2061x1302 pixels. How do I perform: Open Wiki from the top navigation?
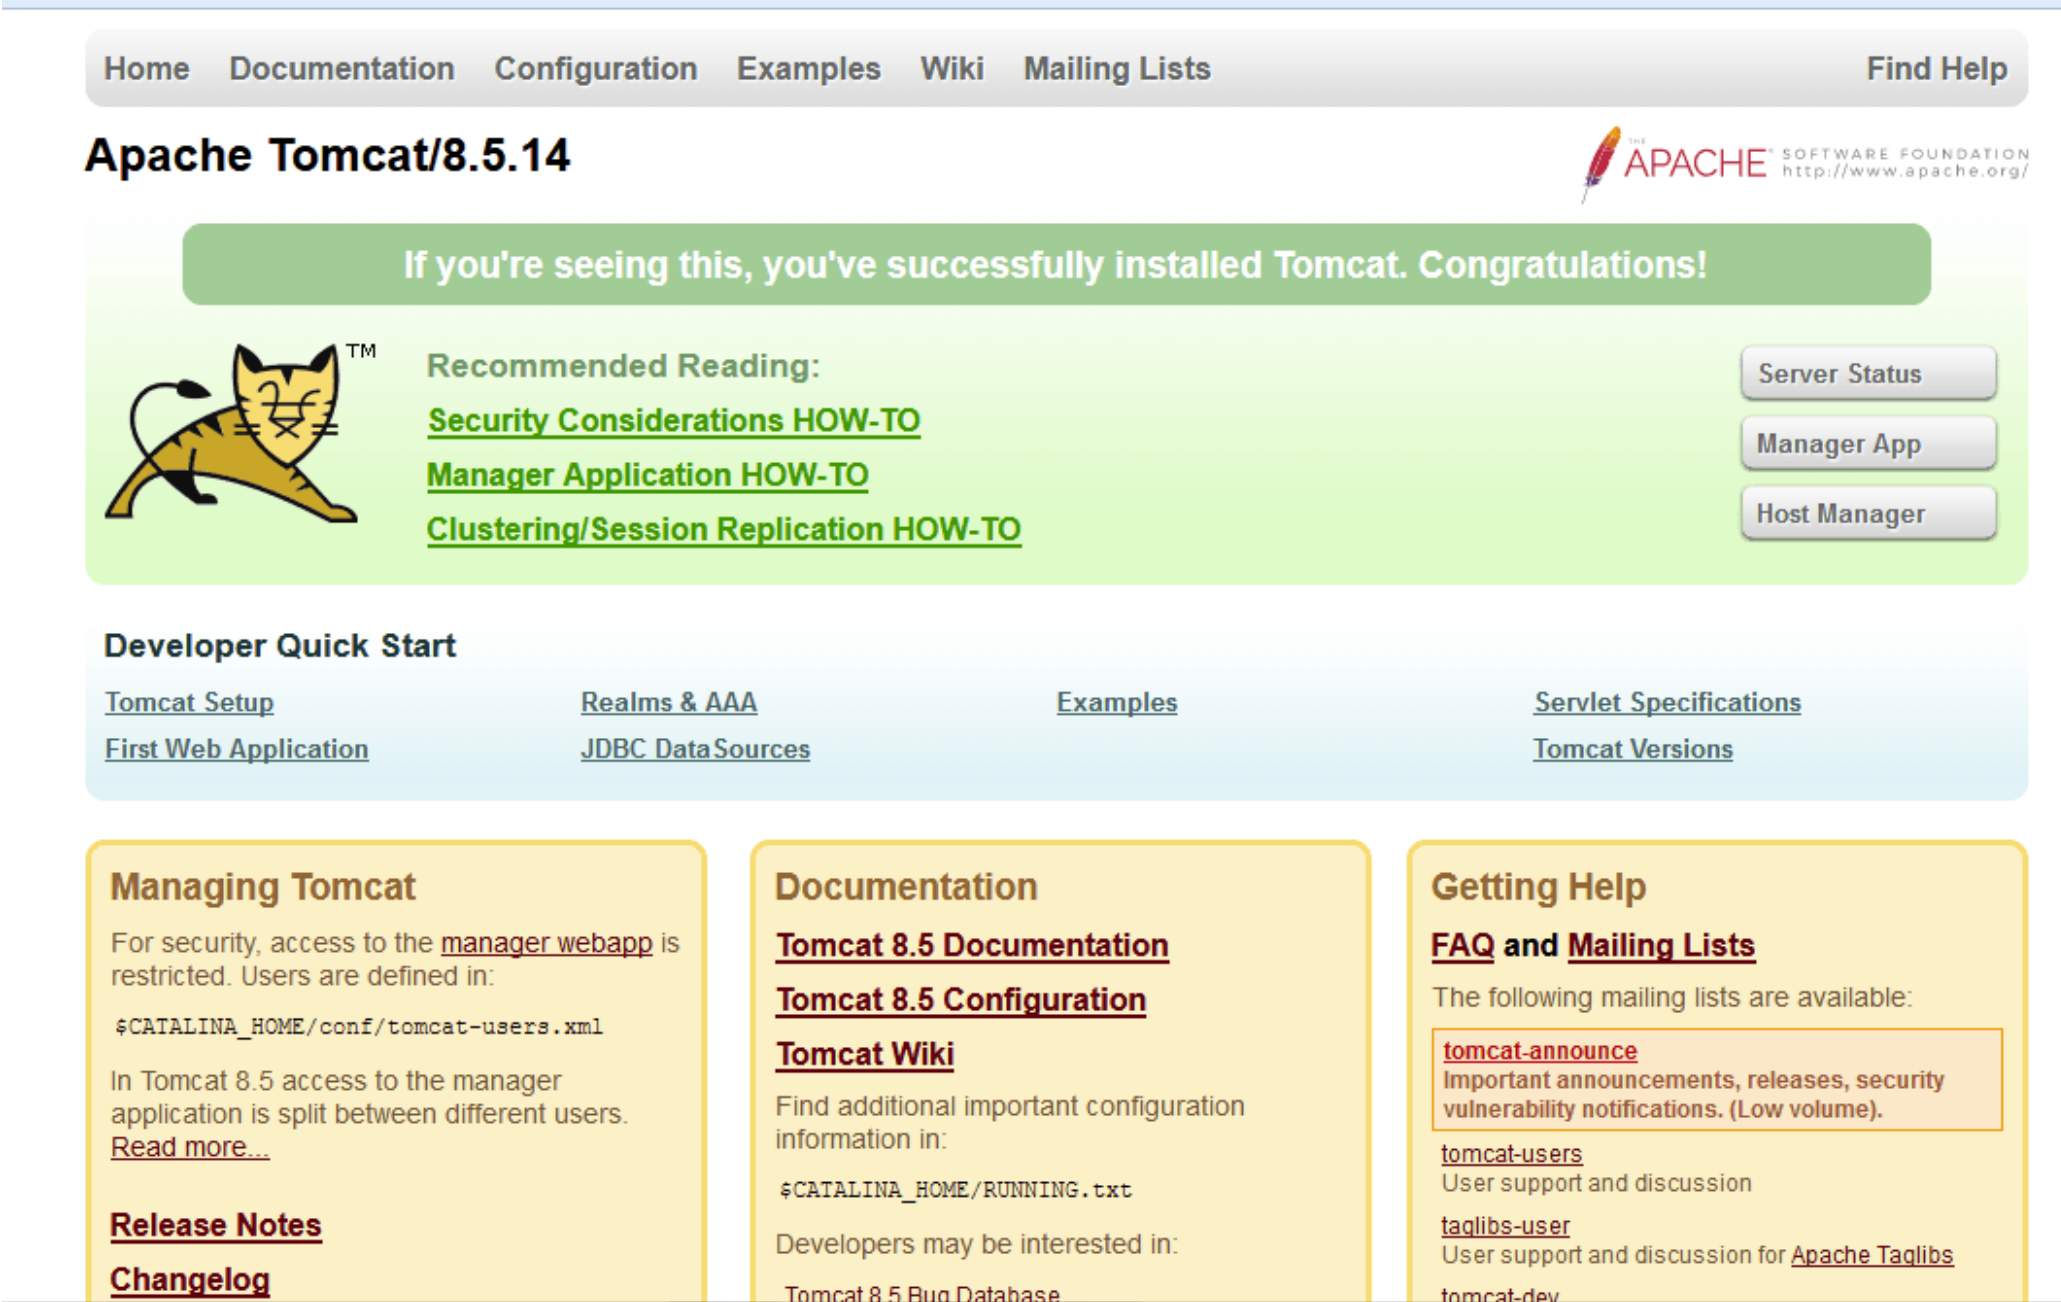(x=951, y=69)
